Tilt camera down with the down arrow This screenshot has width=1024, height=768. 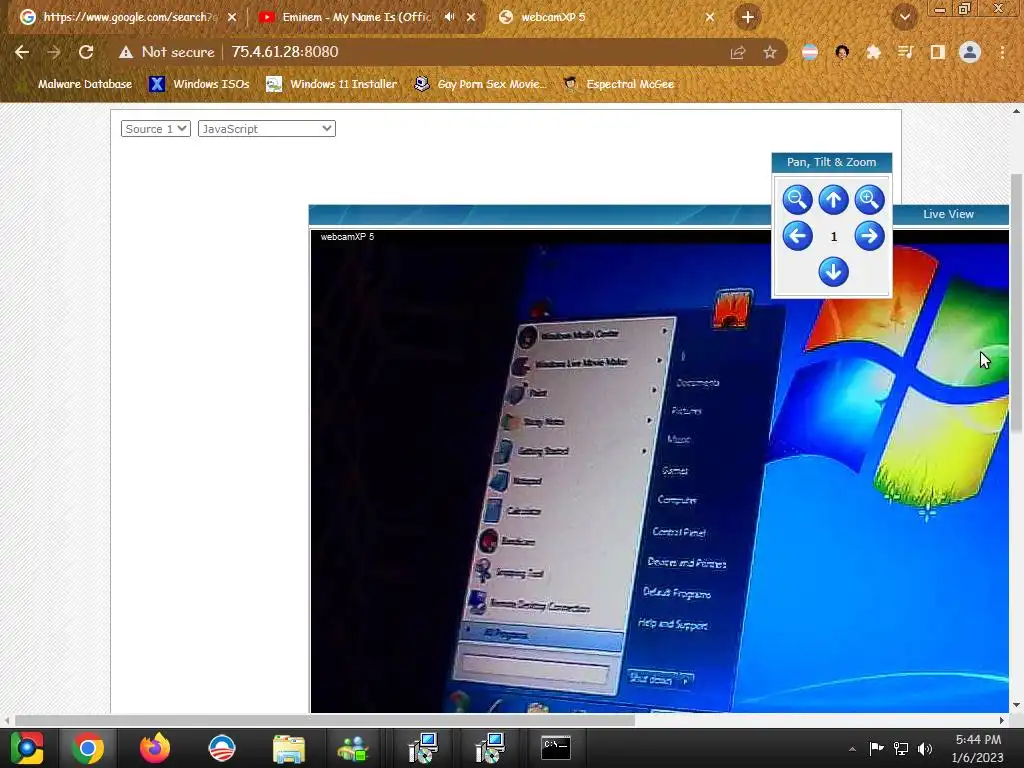(x=833, y=272)
